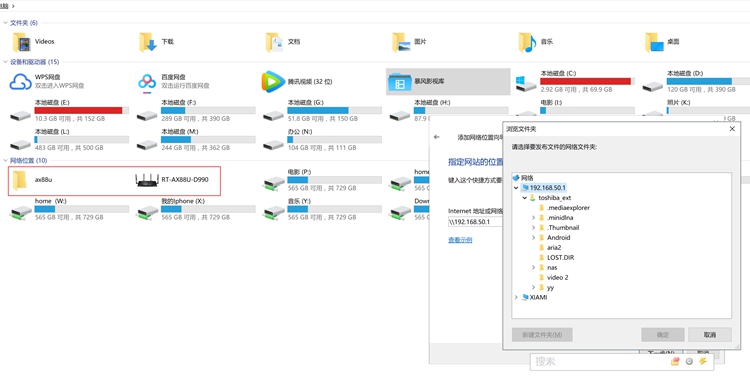Launch the 腾讯视频 (32 位) icon

pos(273,82)
